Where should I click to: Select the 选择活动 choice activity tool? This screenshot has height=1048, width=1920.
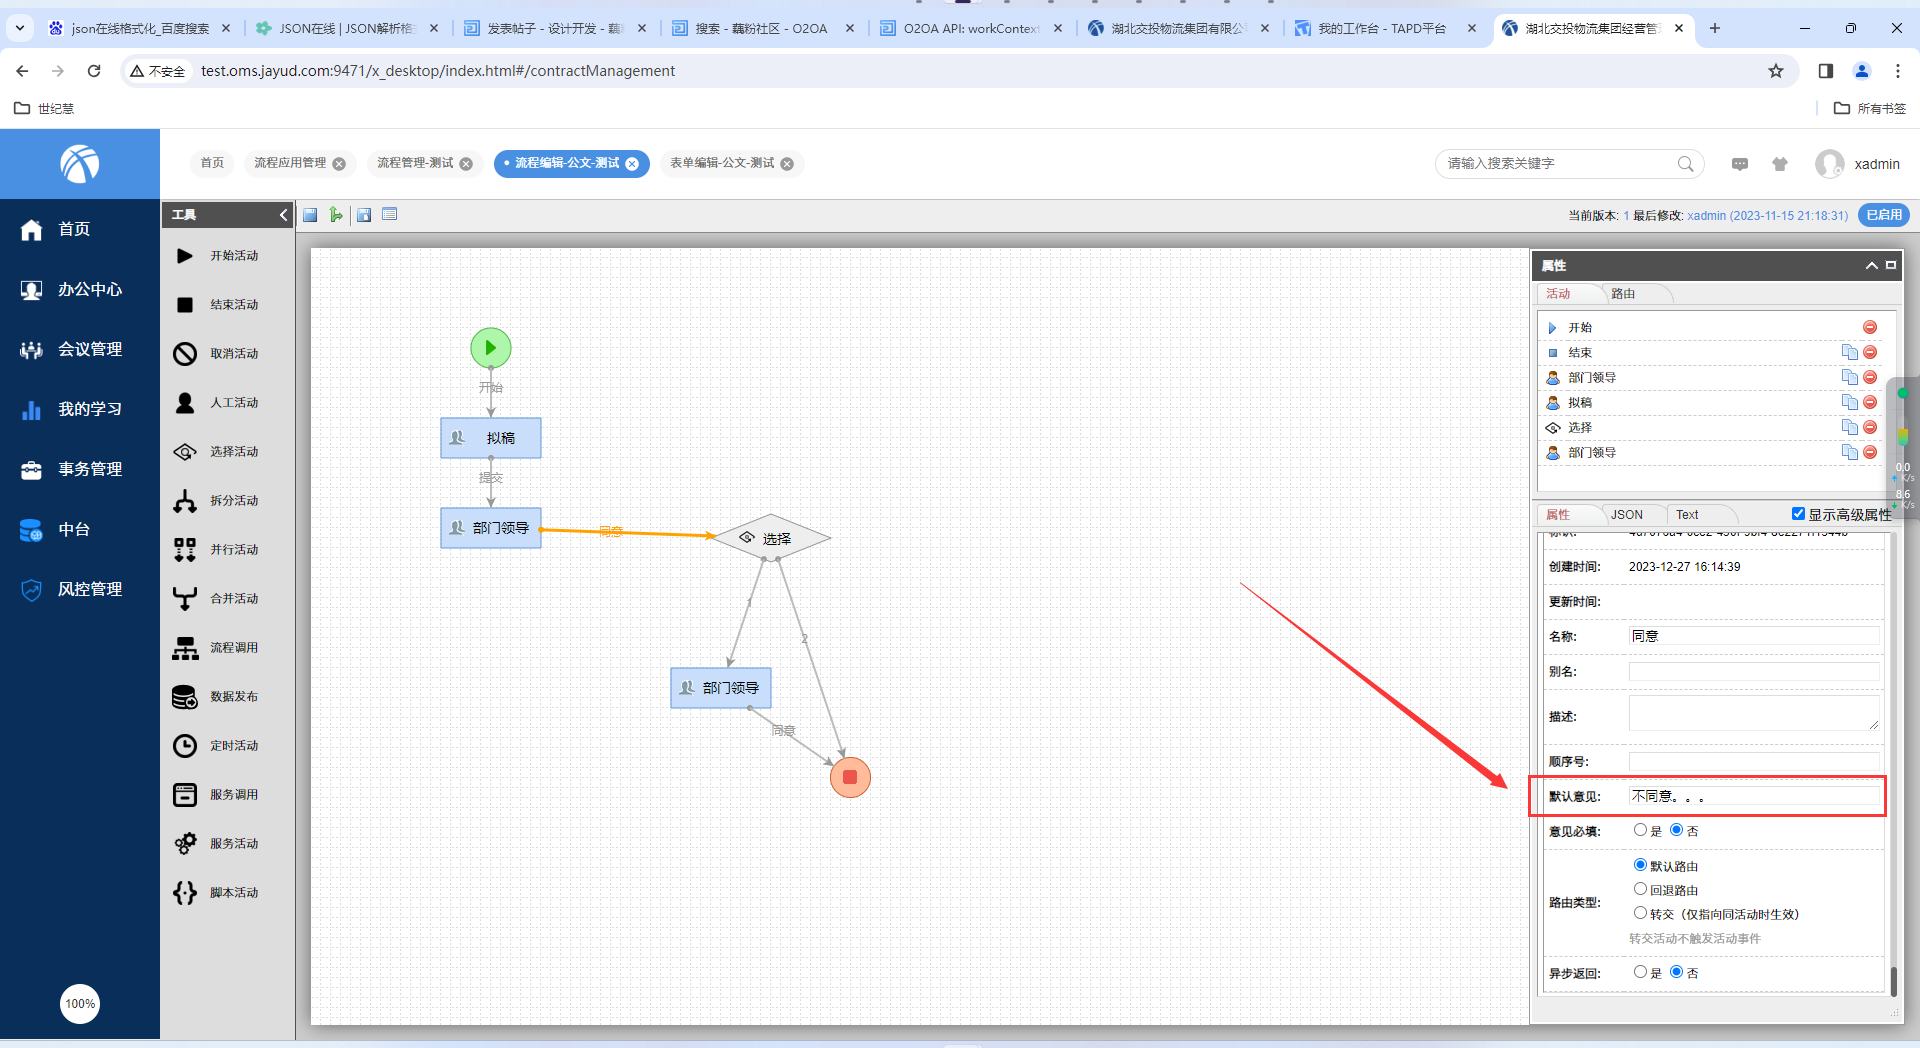pyautogui.click(x=216, y=452)
